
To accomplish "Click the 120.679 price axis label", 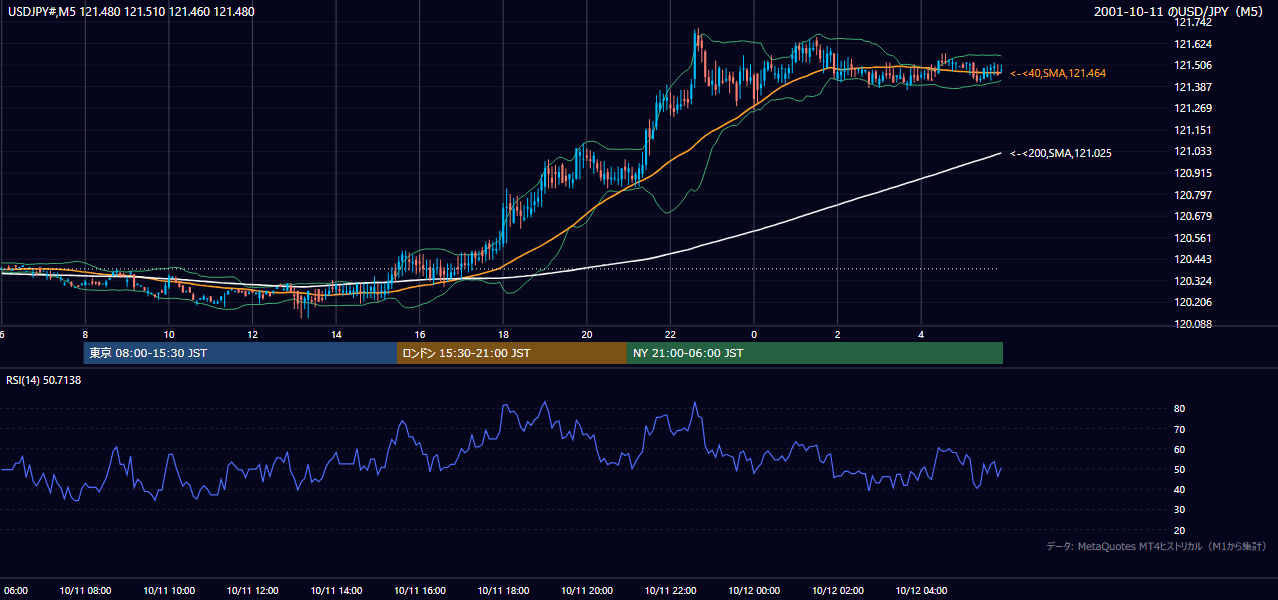I will [x=1192, y=216].
